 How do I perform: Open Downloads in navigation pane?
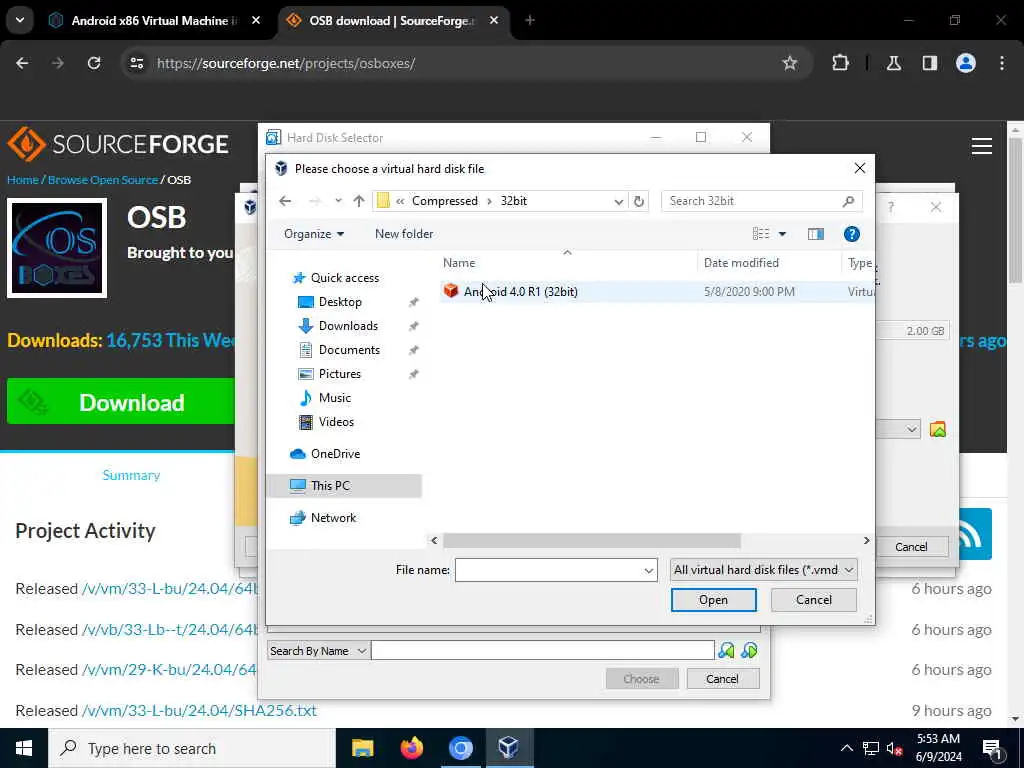point(348,326)
